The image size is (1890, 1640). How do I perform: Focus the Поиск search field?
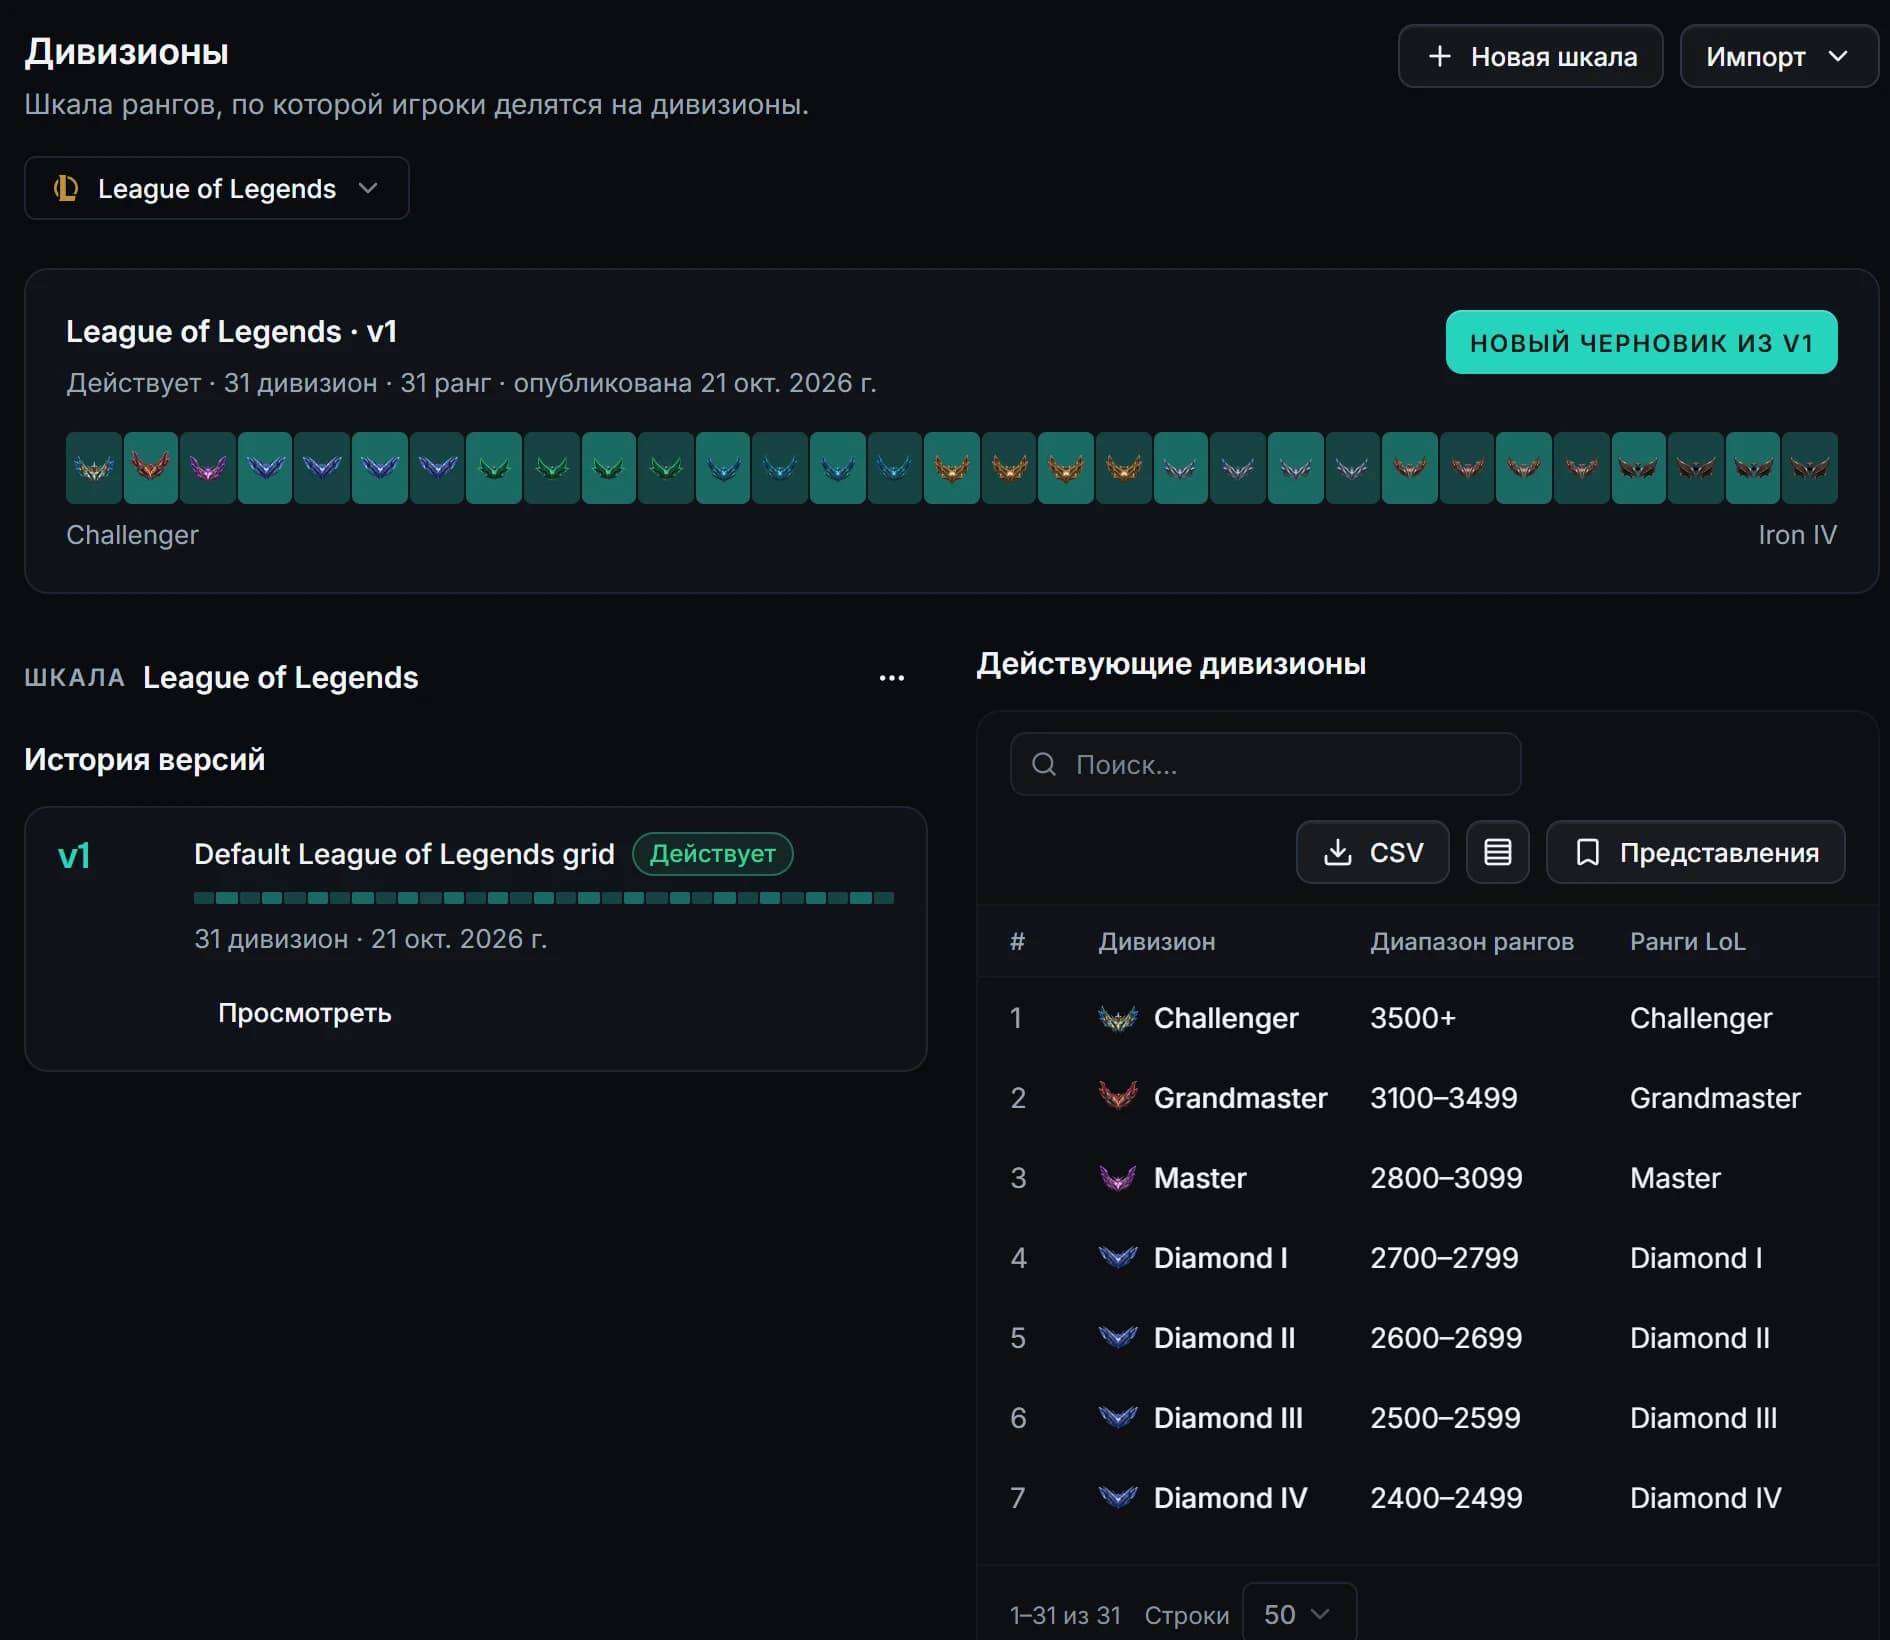pyautogui.click(x=1265, y=764)
